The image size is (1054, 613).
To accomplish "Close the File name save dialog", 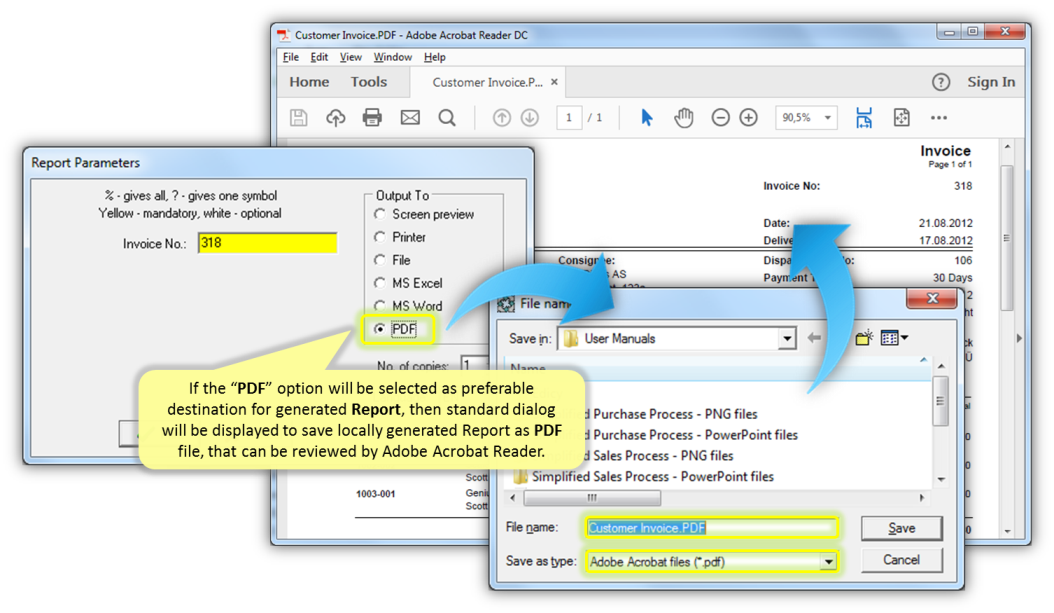I will coord(932,298).
